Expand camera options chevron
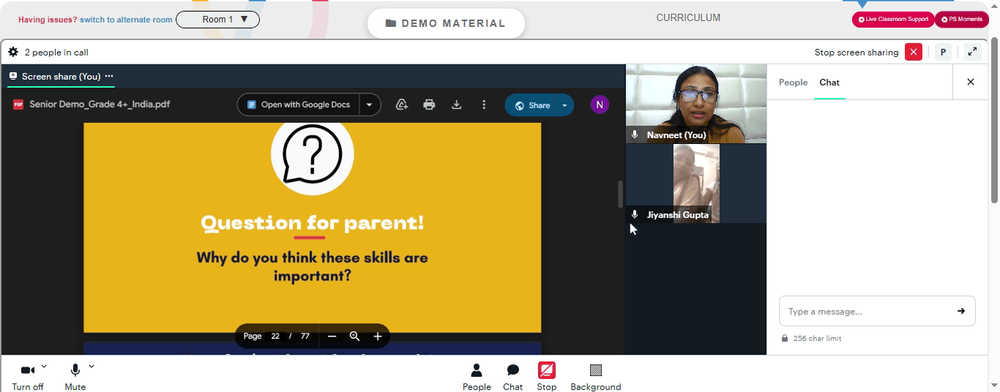 pos(43,366)
